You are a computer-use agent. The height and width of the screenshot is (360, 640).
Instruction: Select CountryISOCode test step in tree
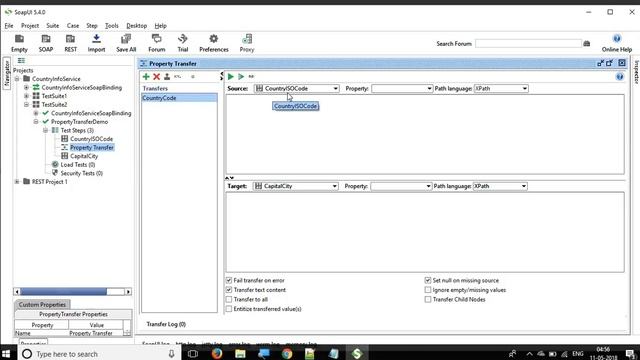91,139
